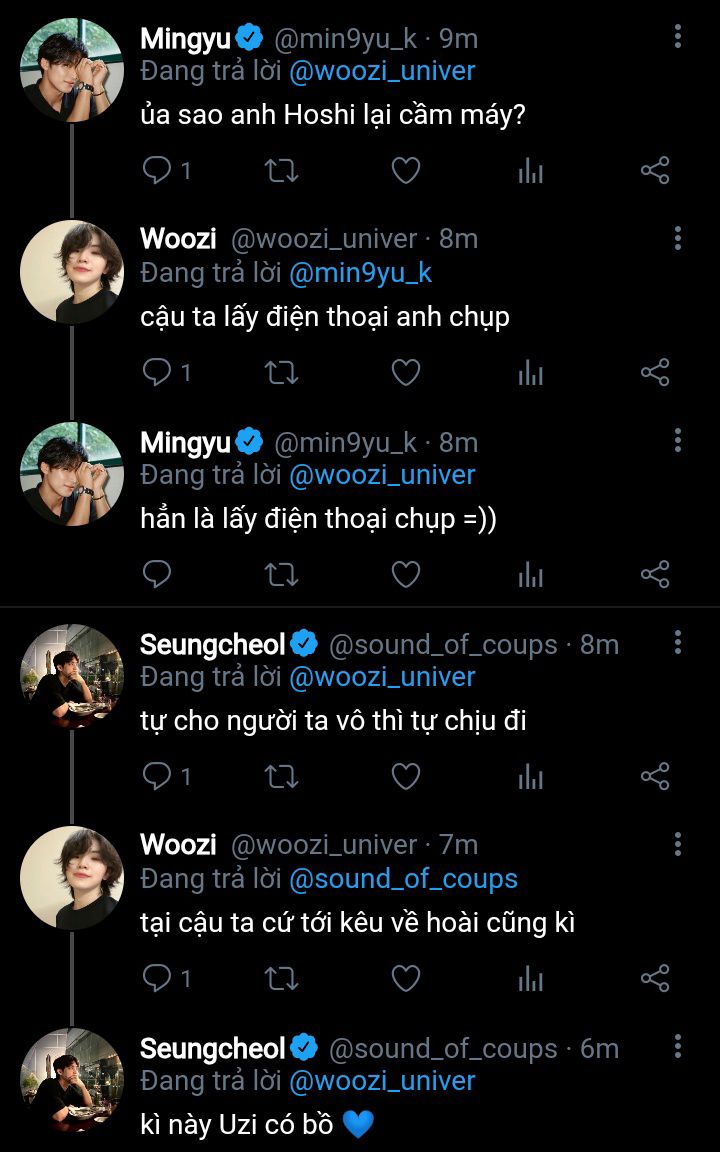Image resolution: width=720 pixels, height=1152 pixels.
Task: Reply to Mingyu's tweet about Hoshi
Action: [x=157, y=171]
